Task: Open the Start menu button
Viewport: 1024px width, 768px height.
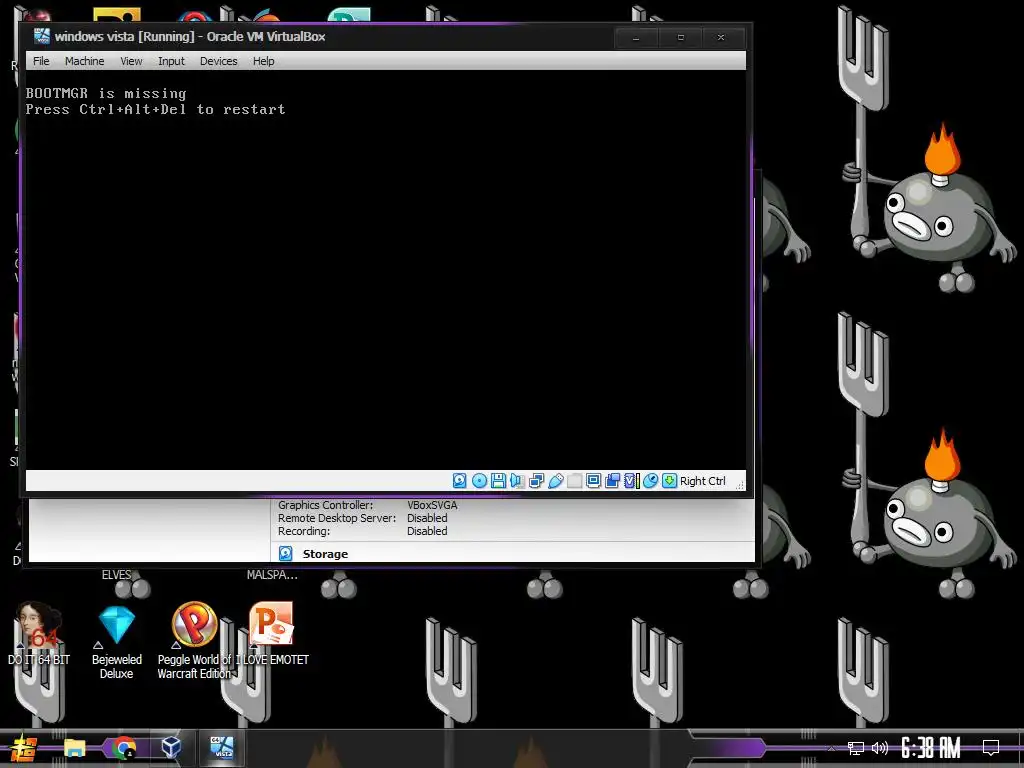Action: 24,748
